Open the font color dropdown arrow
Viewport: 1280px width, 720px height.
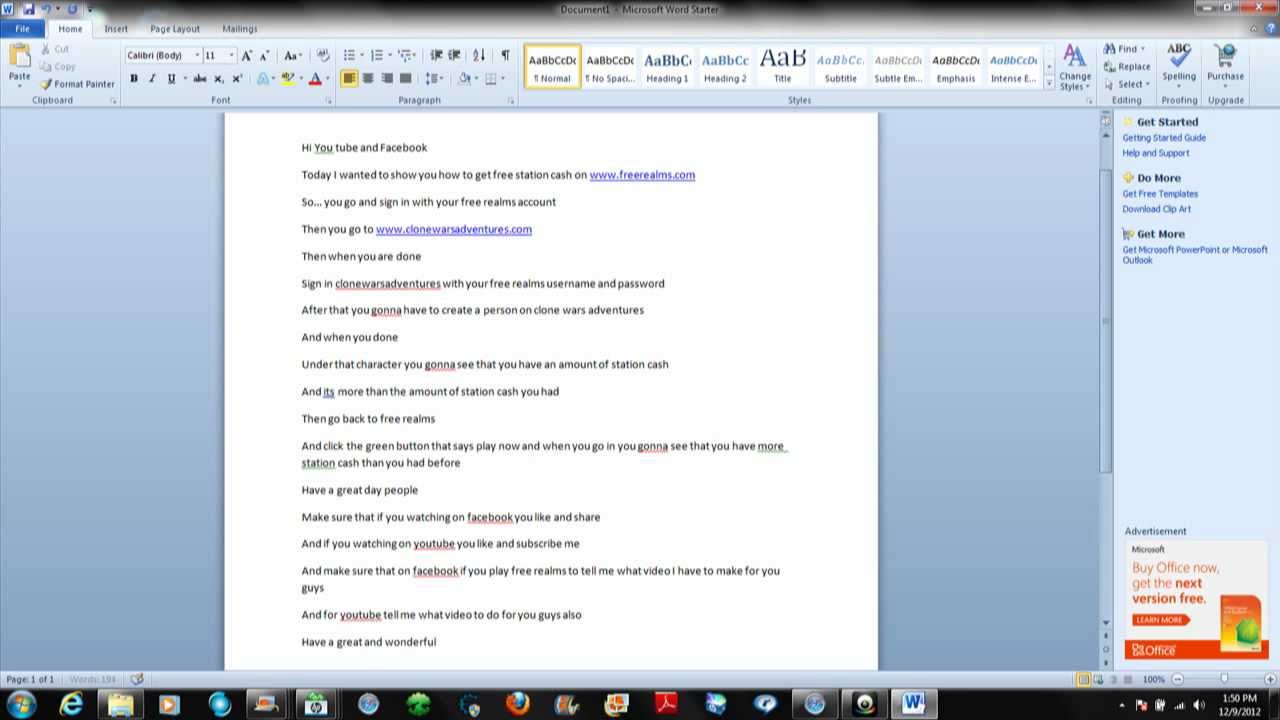pos(327,78)
